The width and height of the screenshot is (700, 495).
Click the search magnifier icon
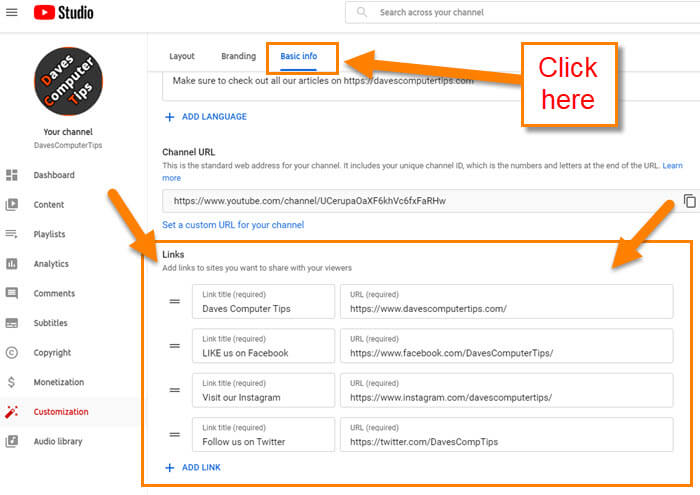362,12
